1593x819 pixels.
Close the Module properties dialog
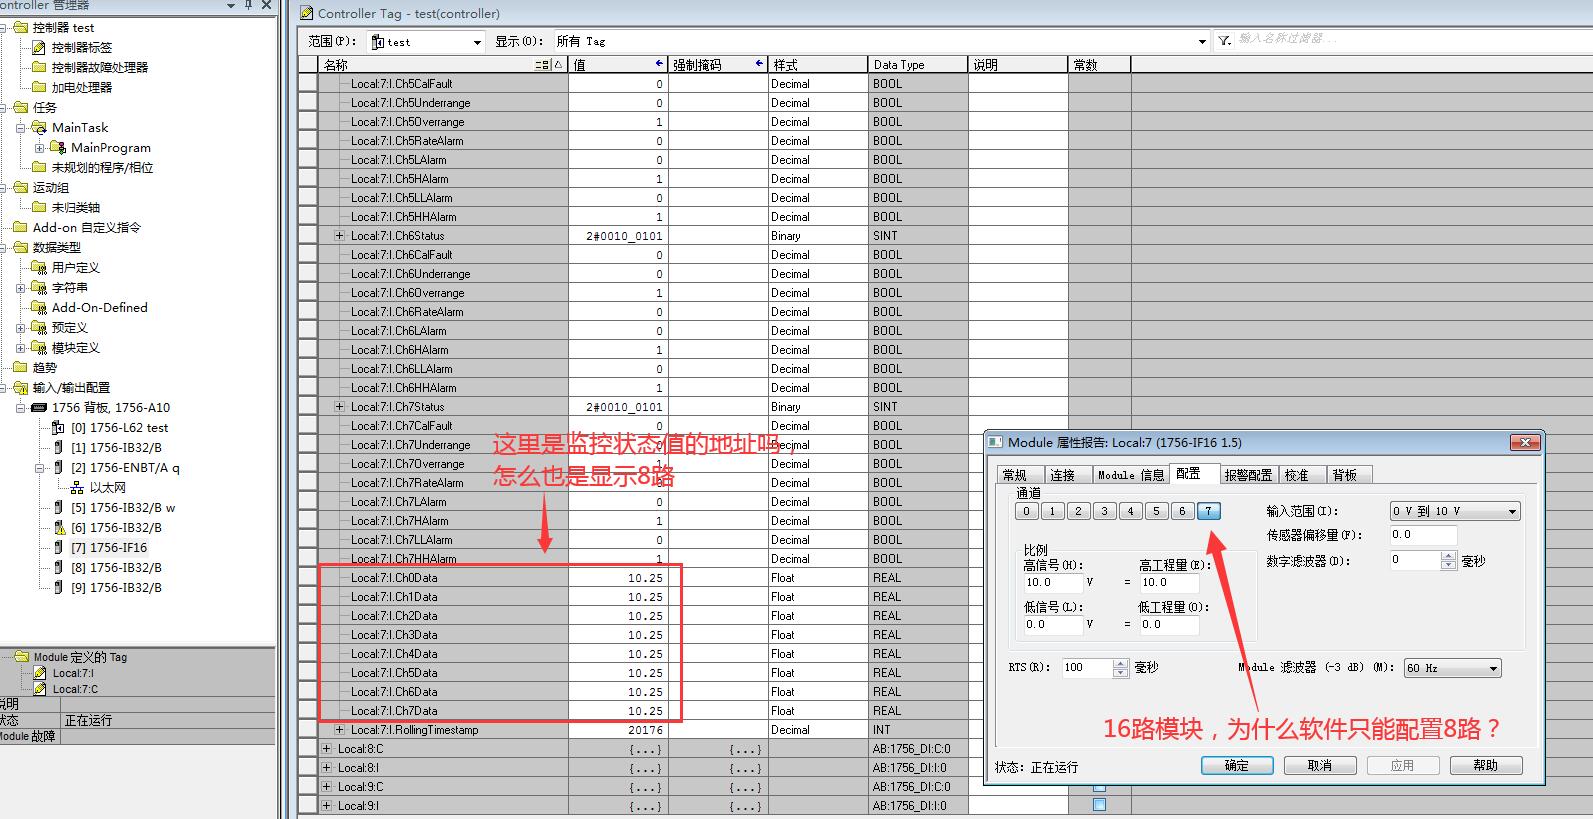(x=1524, y=442)
